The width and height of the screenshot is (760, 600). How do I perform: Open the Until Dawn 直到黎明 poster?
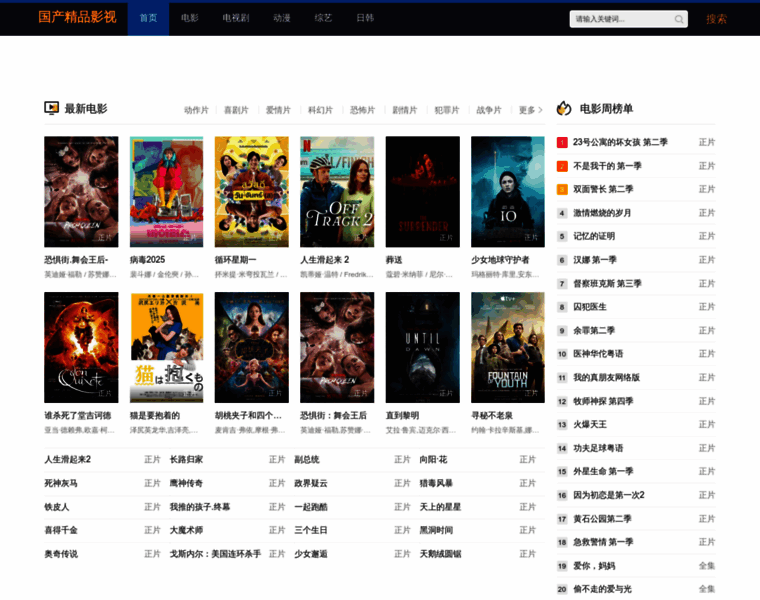pyautogui.click(x=423, y=347)
